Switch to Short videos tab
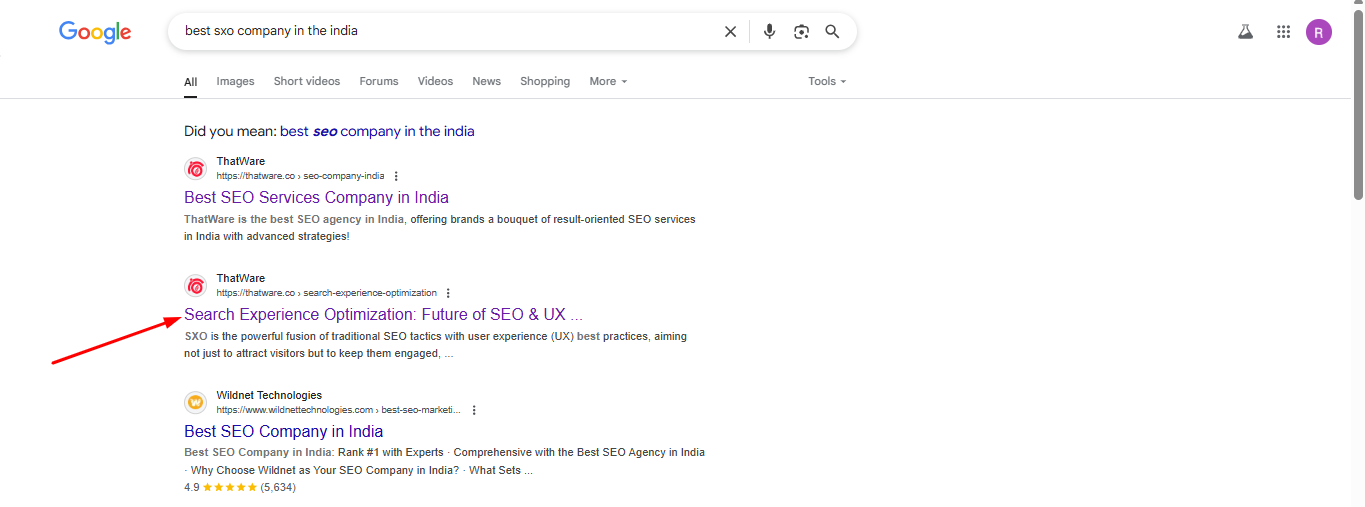 307,81
